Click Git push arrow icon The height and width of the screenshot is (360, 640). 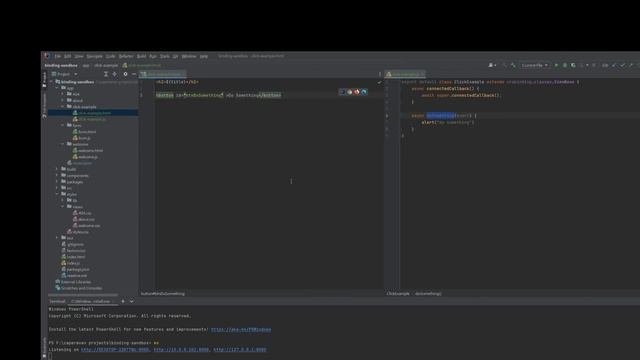(631, 65)
